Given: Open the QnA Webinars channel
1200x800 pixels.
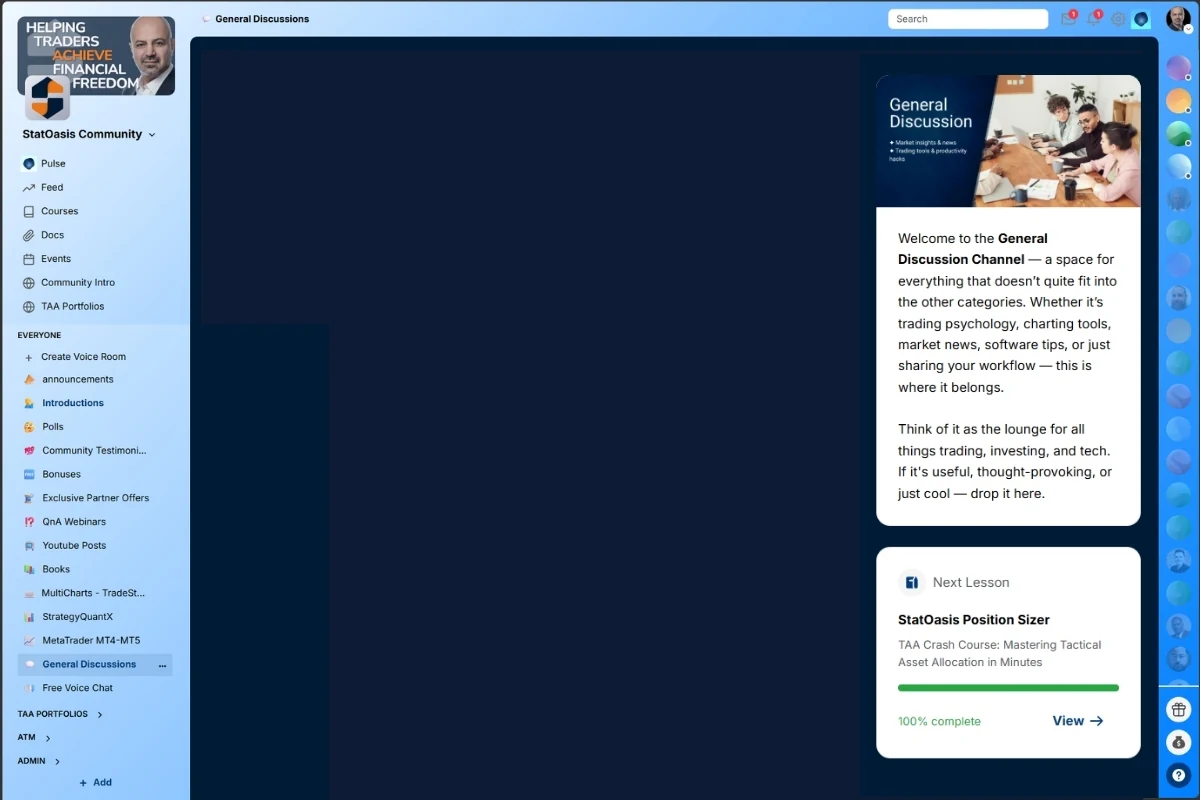Looking at the screenshot, I should [x=73, y=522].
